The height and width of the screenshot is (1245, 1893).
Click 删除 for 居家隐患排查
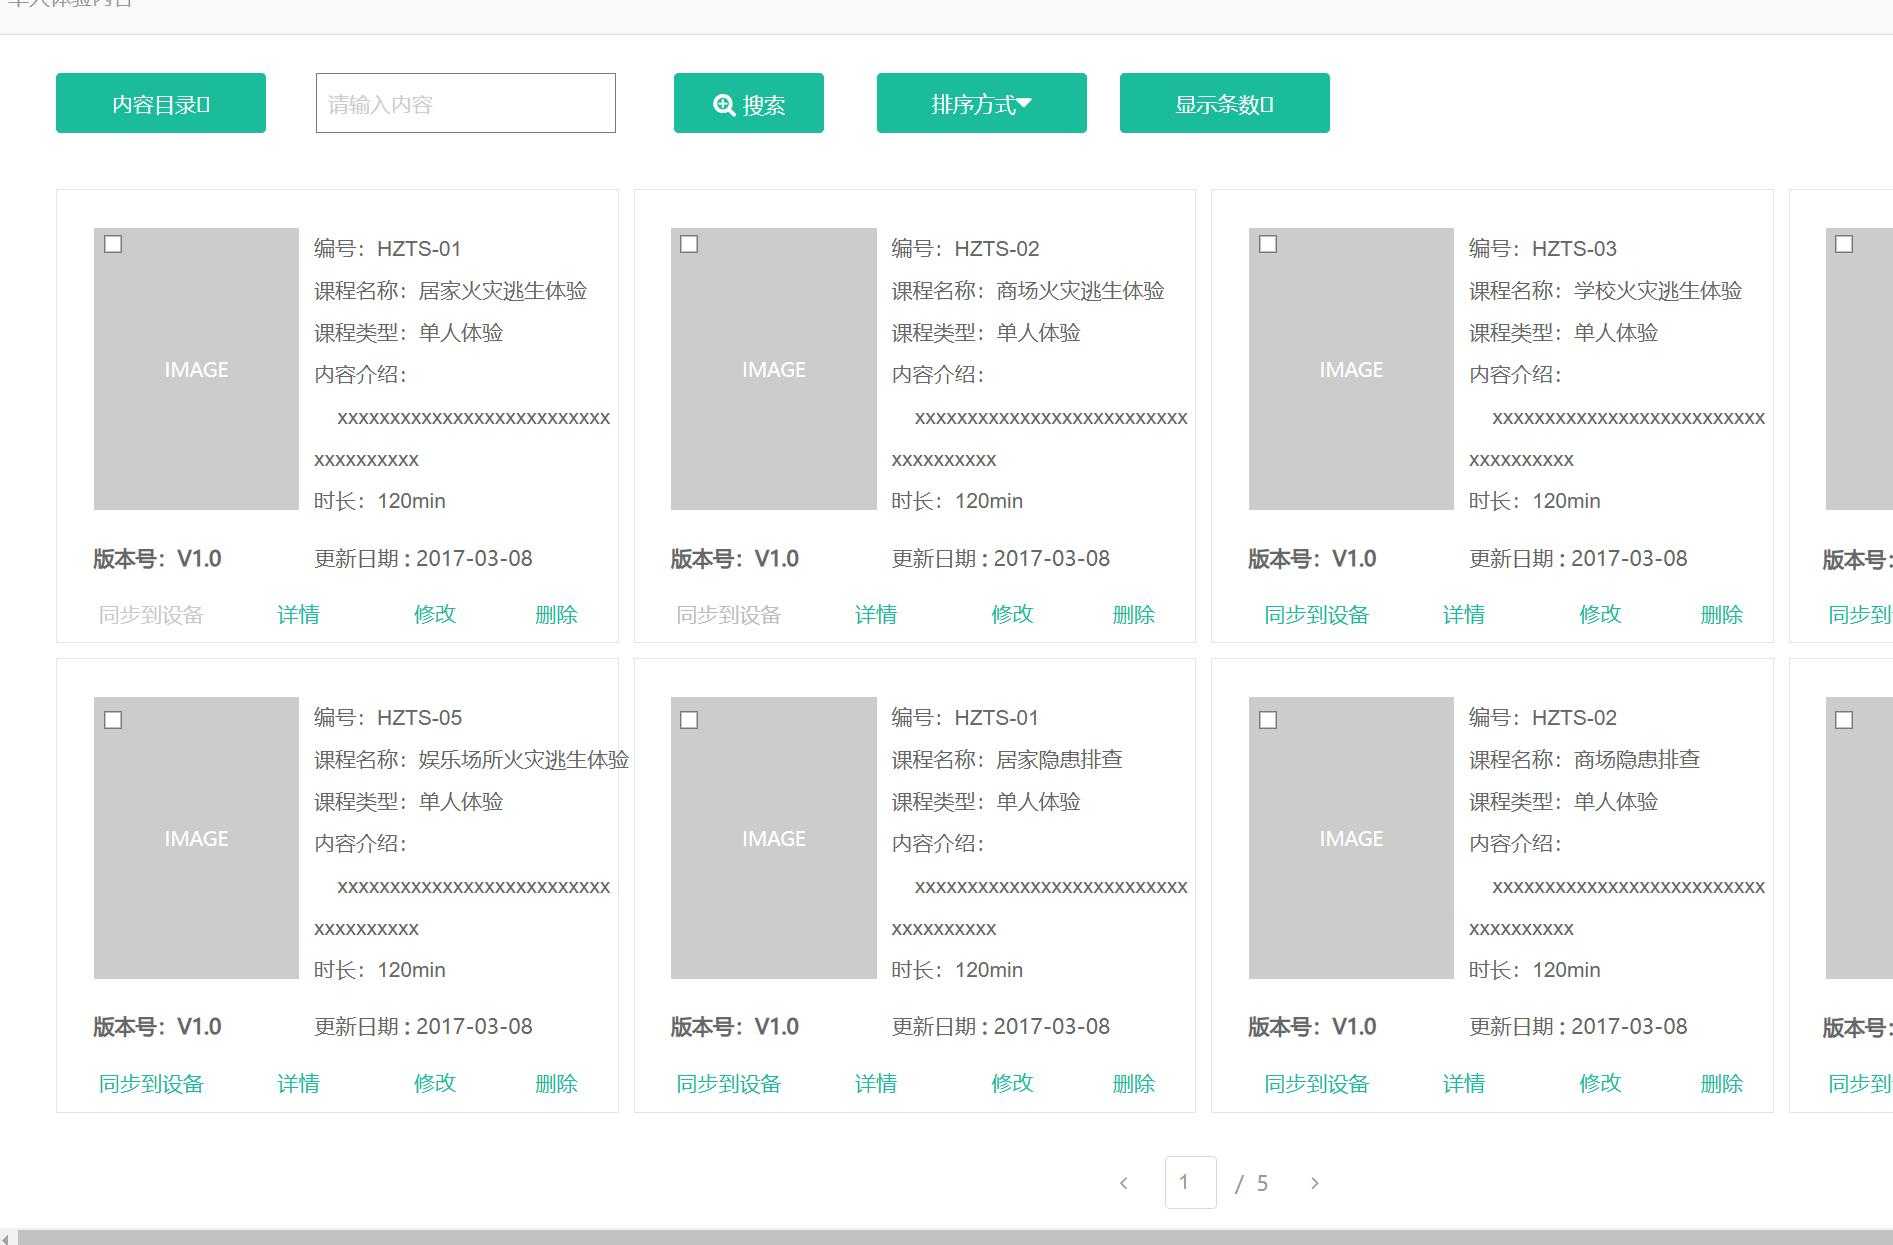pos(1134,1083)
